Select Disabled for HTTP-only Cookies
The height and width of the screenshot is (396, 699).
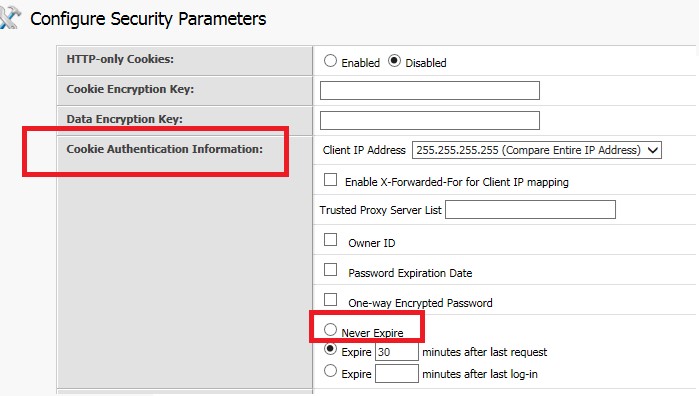click(394, 61)
